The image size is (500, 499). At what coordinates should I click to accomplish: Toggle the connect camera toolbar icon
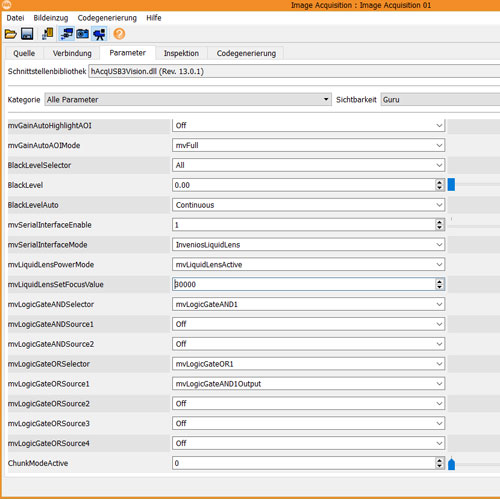[x=66, y=34]
